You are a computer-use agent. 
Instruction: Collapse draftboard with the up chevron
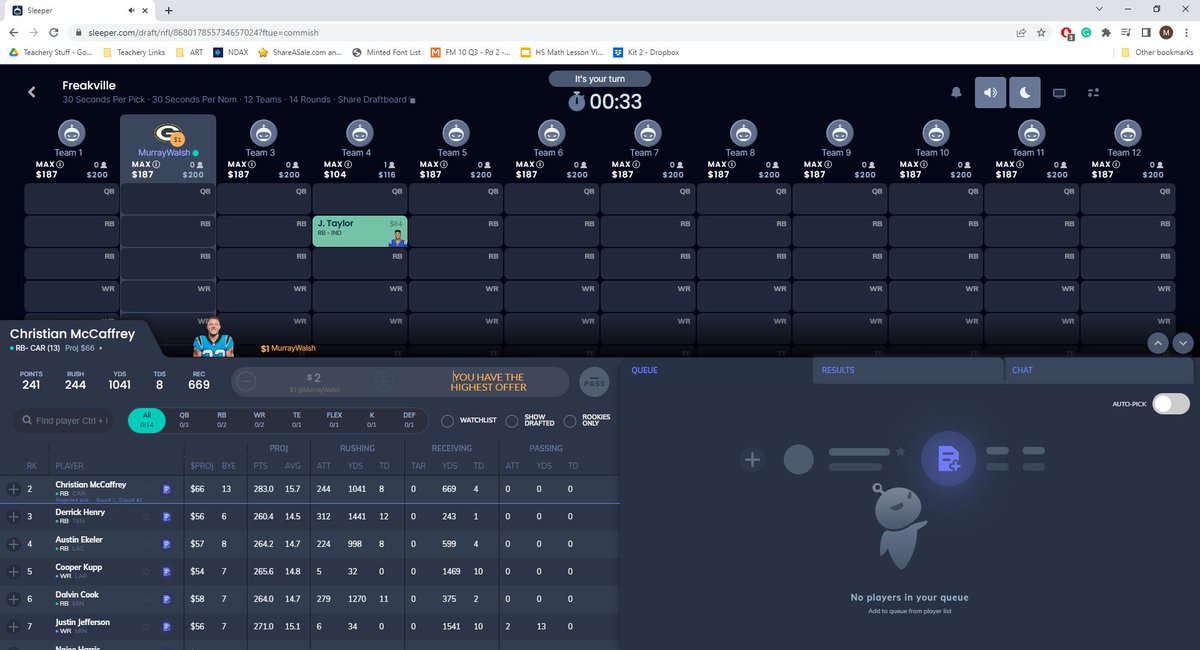pos(1159,342)
